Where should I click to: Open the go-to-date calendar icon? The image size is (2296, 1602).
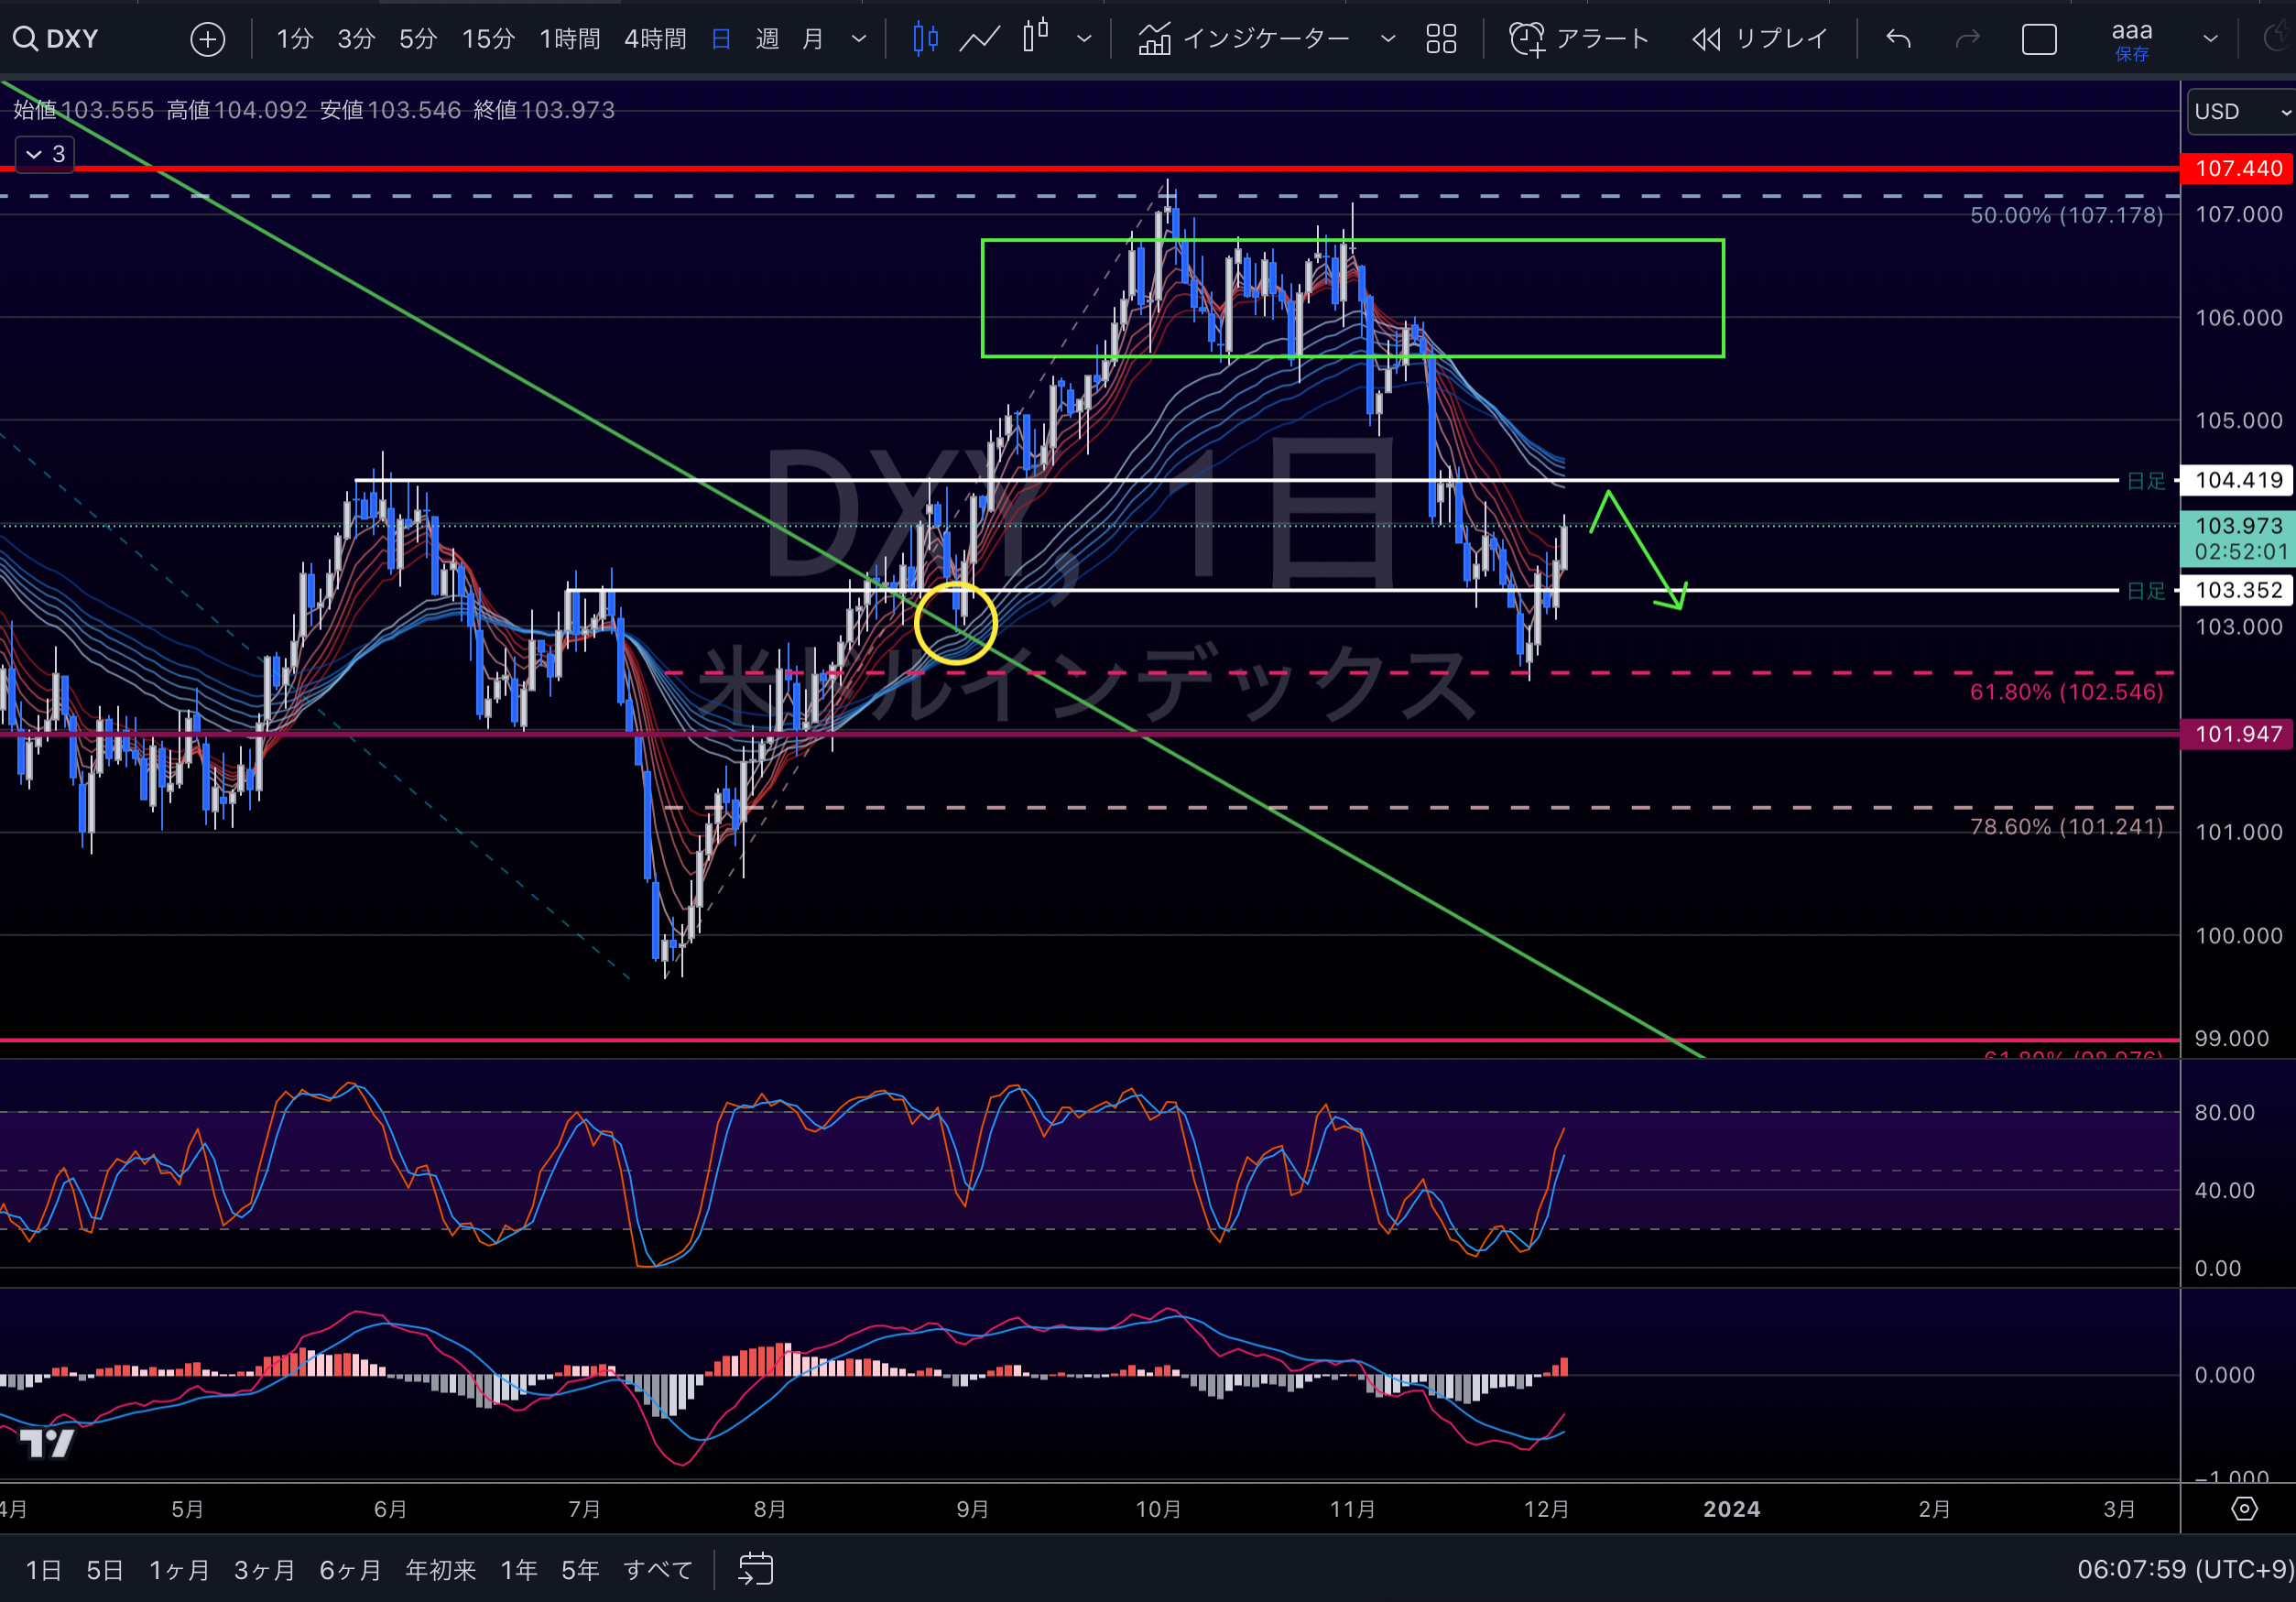point(756,1569)
